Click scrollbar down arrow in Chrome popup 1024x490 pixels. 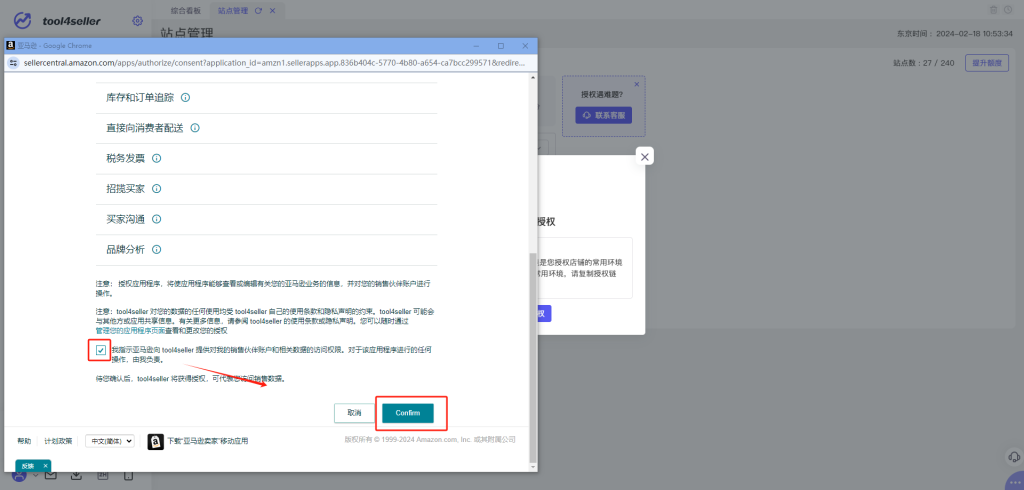pyautogui.click(x=533, y=466)
